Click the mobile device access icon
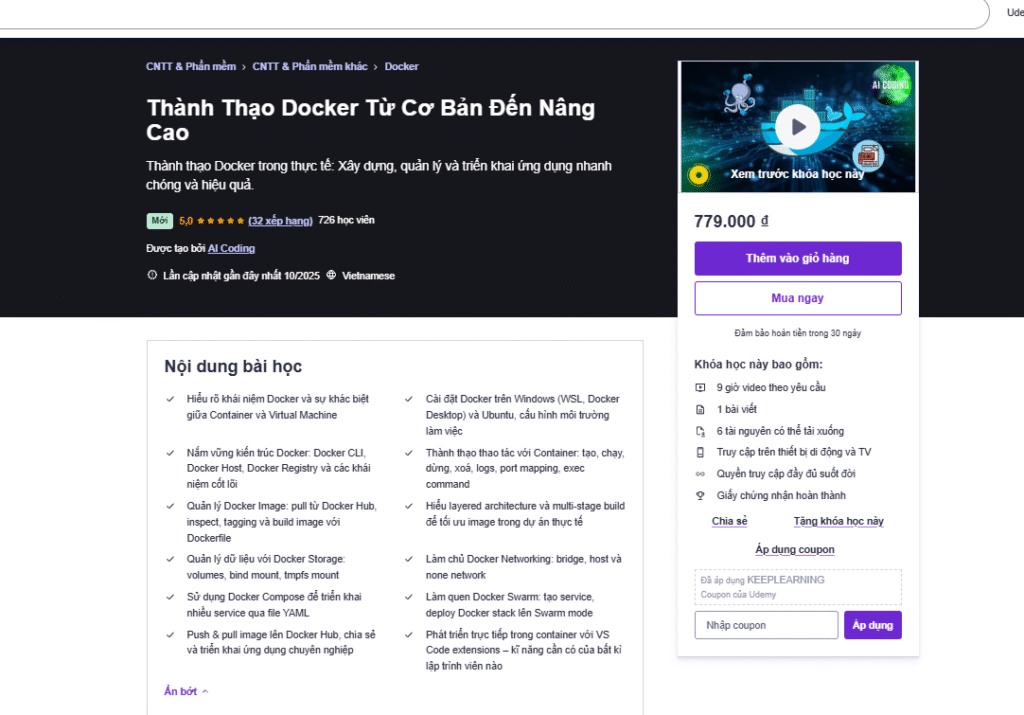 [700, 452]
